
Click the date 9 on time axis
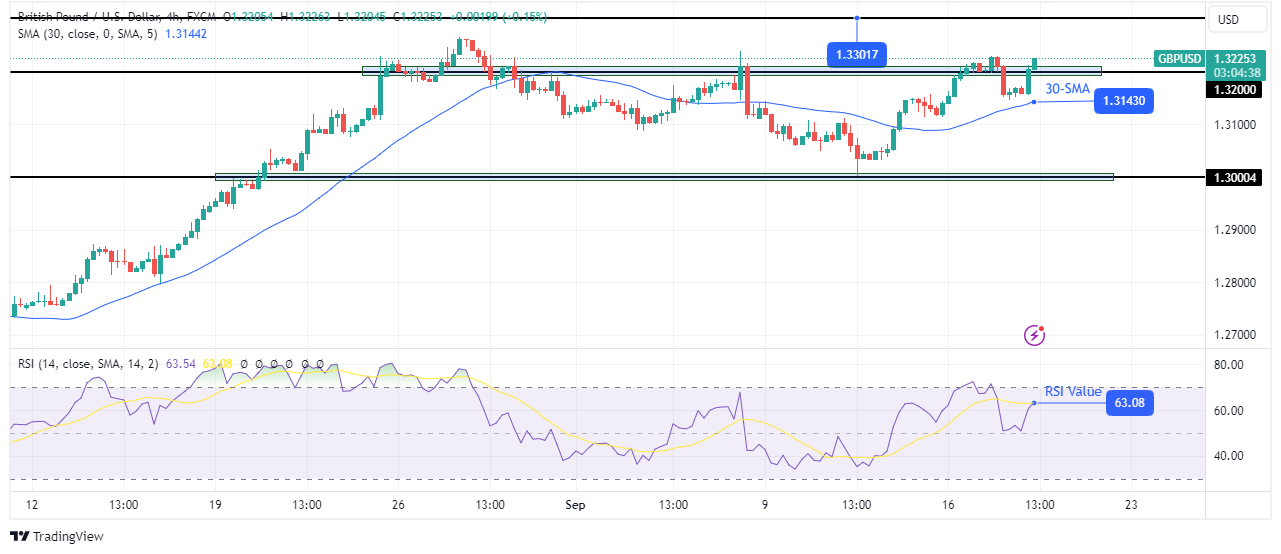click(765, 504)
